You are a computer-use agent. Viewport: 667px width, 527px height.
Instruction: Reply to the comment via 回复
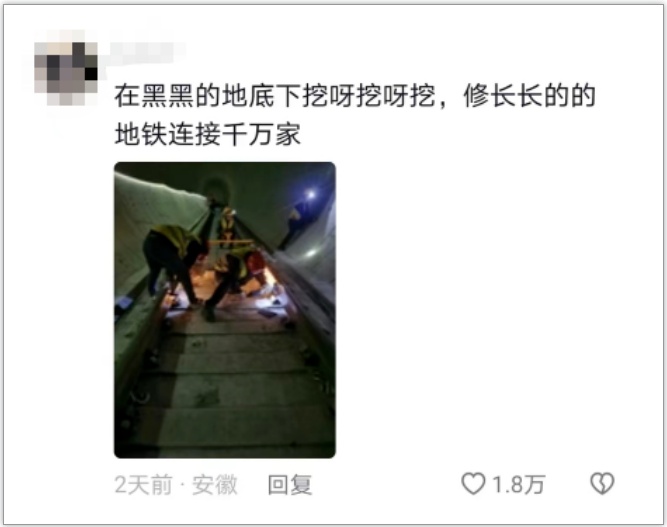click(x=290, y=484)
